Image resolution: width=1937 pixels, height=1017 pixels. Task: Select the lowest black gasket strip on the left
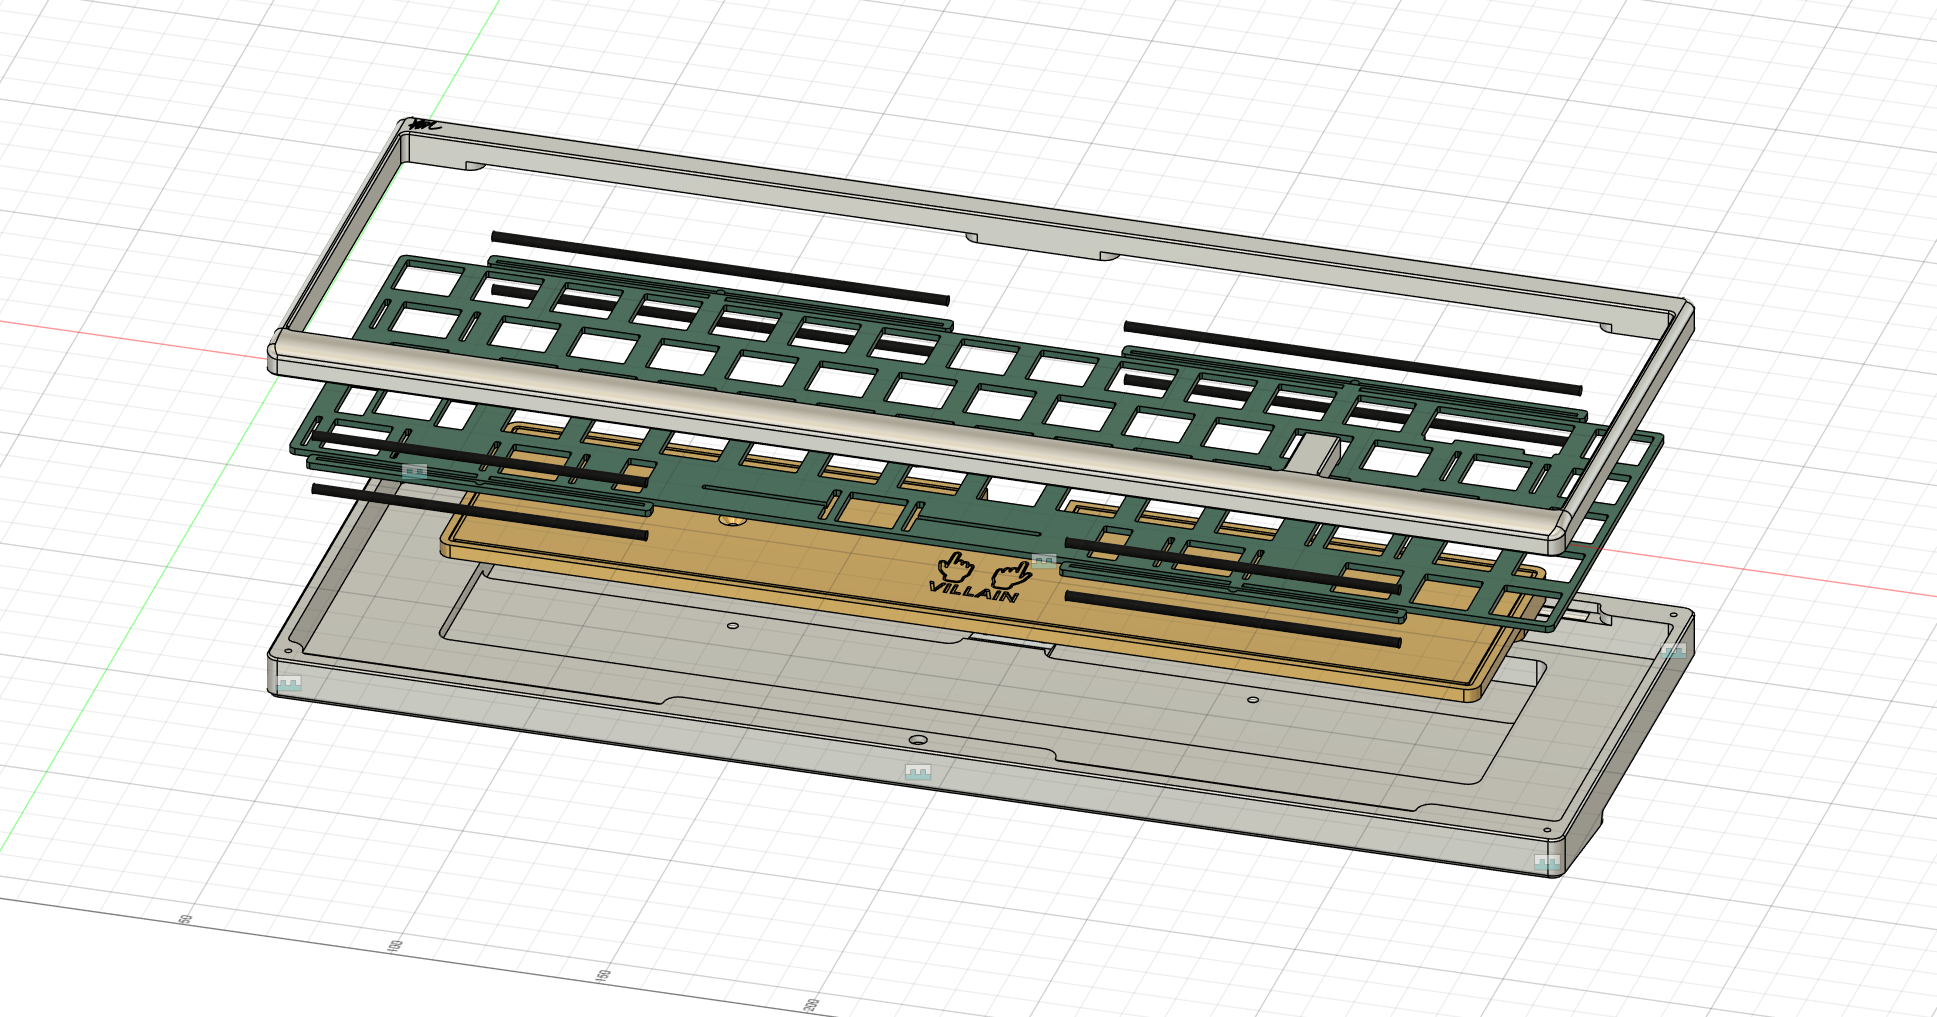tap(480, 512)
